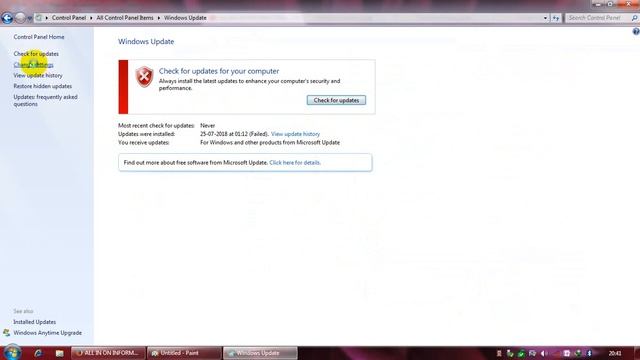640x360 pixels.
Task: Expand the arrow after Control Panel breadcrumb
Action: coord(91,18)
